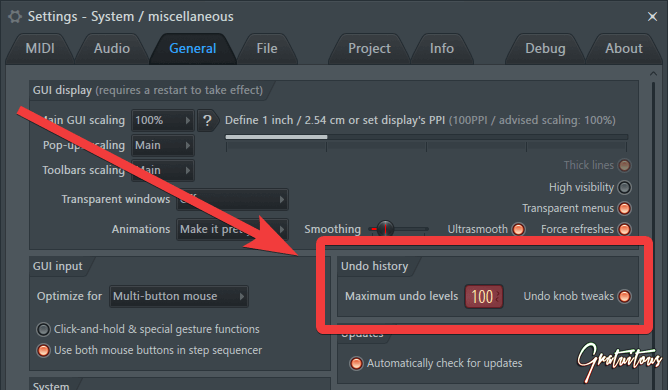
Task: Toggle Use both mouse buttons in step sequencer
Action: pyautogui.click(x=43, y=350)
